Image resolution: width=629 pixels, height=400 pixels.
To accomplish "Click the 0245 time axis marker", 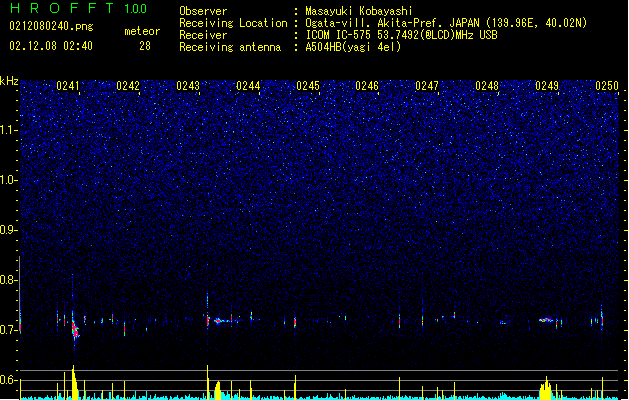I will pyautogui.click(x=308, y=86).
